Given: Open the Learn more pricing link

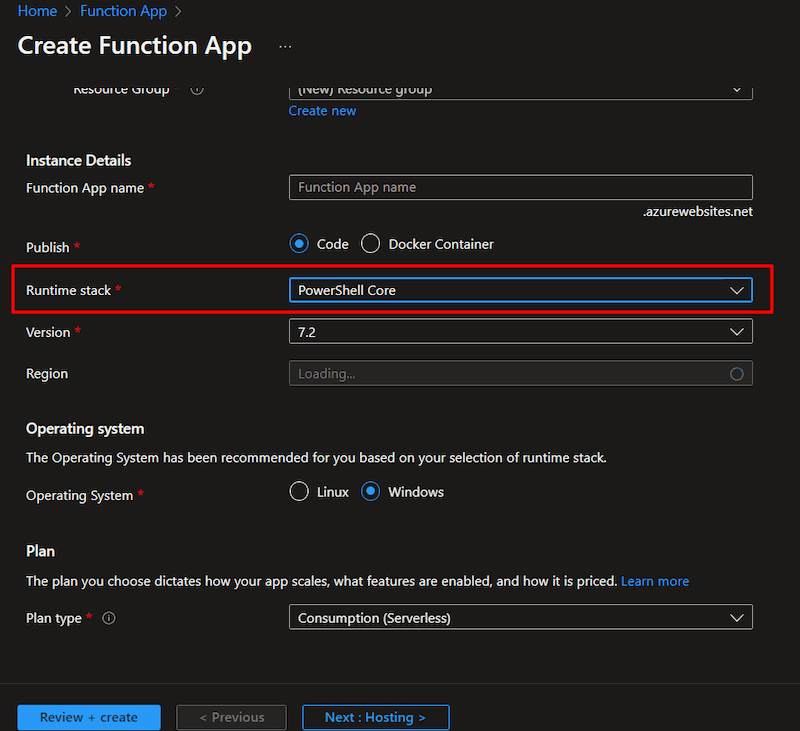Looking at the screenshot, I should [655, 581].
